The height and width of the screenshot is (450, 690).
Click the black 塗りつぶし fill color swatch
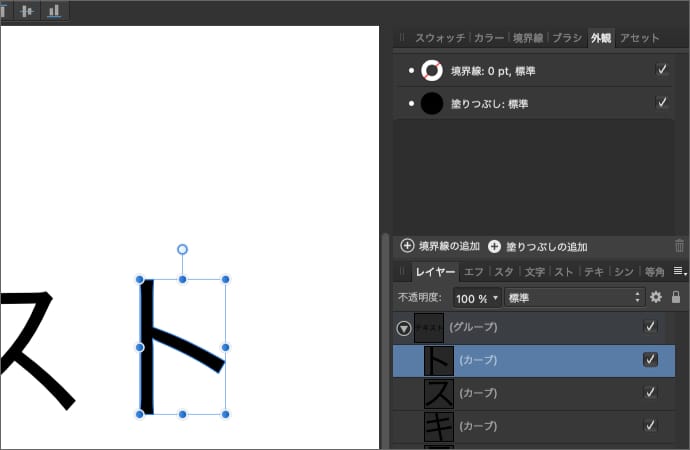(432, 103)
